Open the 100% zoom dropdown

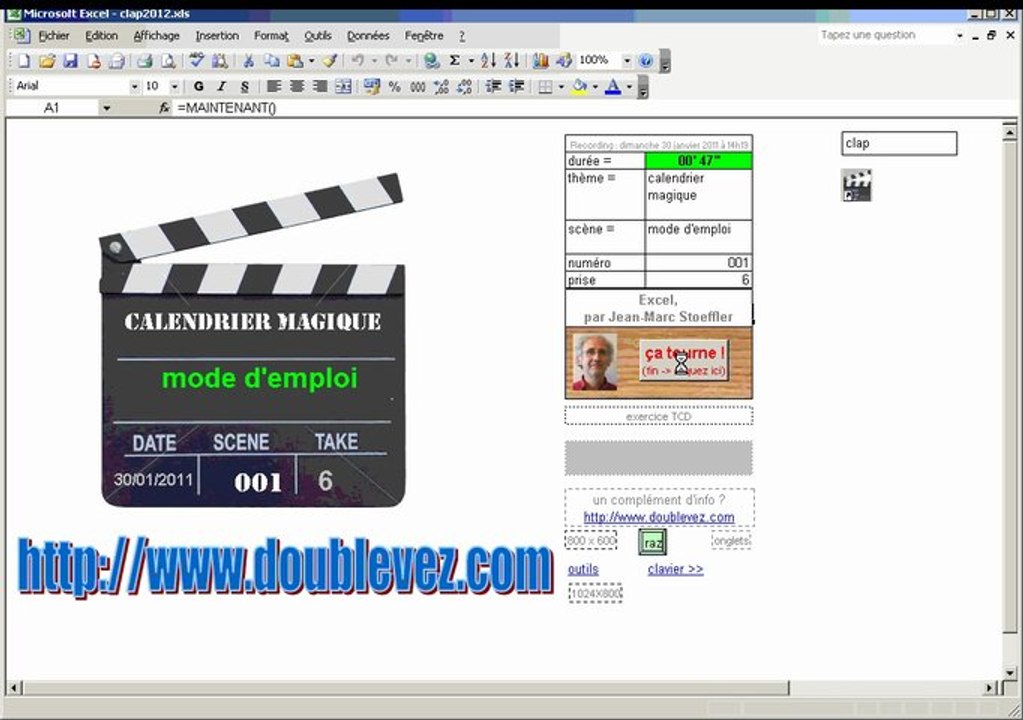pyautogui.click(x=627, y=61)
